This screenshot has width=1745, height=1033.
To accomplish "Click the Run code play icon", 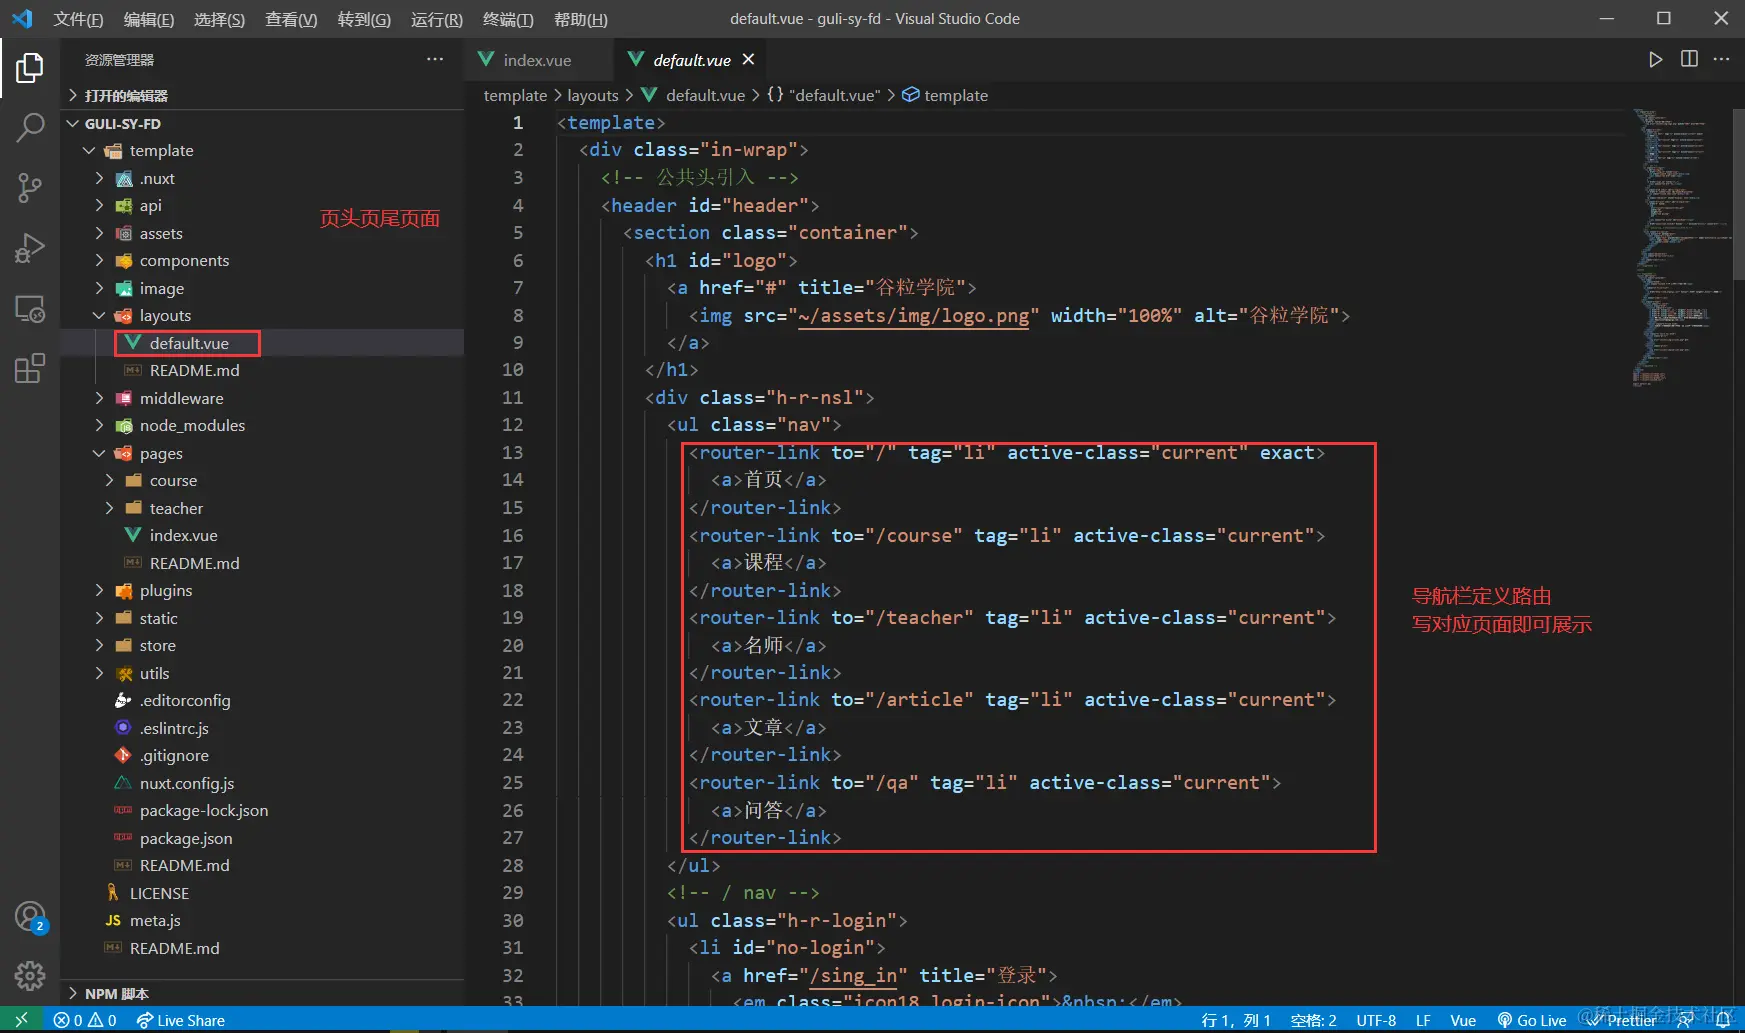I will [1656, 60].
